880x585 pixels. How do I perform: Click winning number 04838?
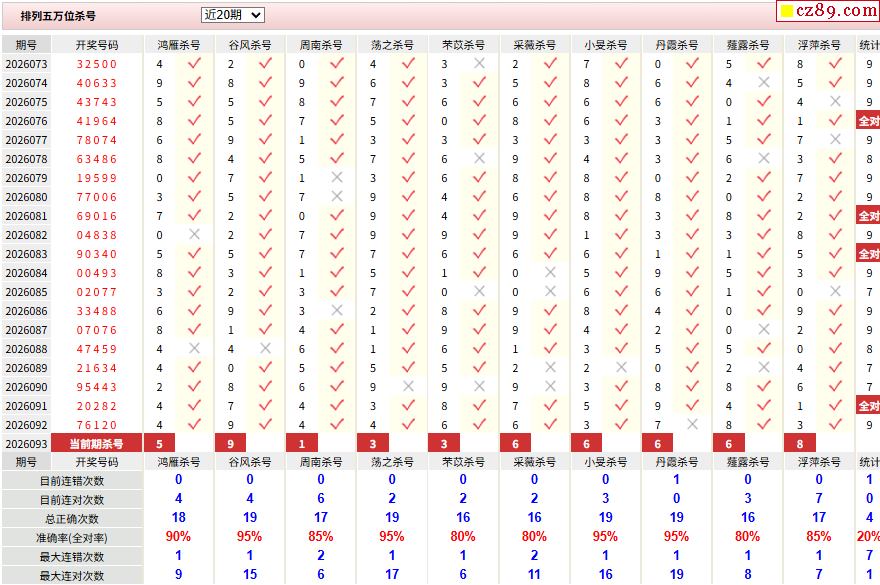(97, 235)
